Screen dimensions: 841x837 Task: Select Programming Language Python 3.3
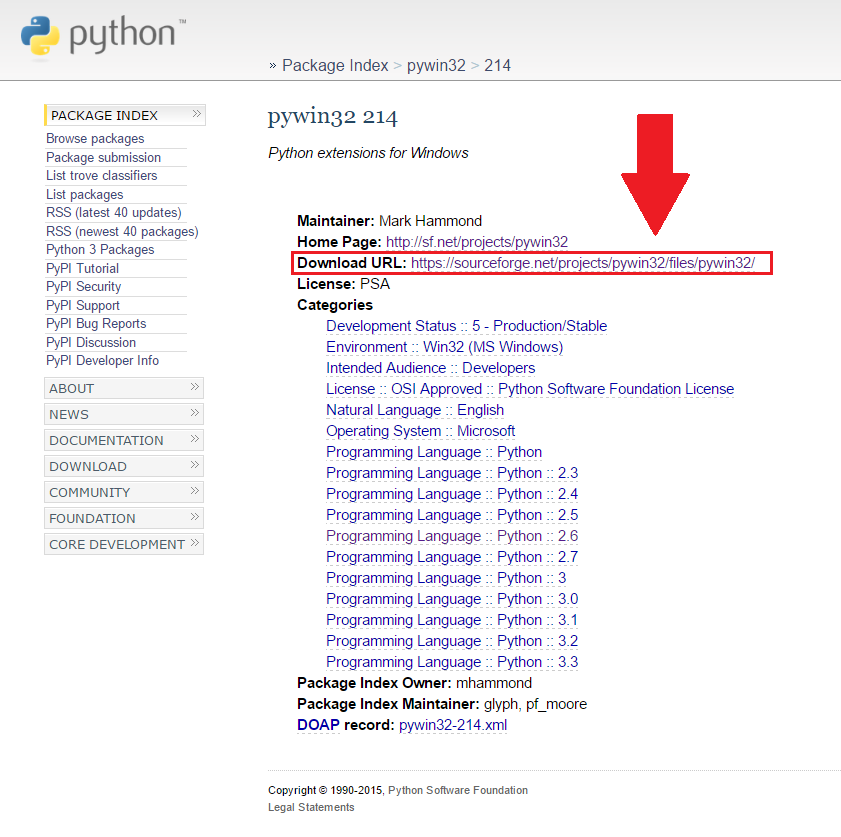[x=452, y=662]
